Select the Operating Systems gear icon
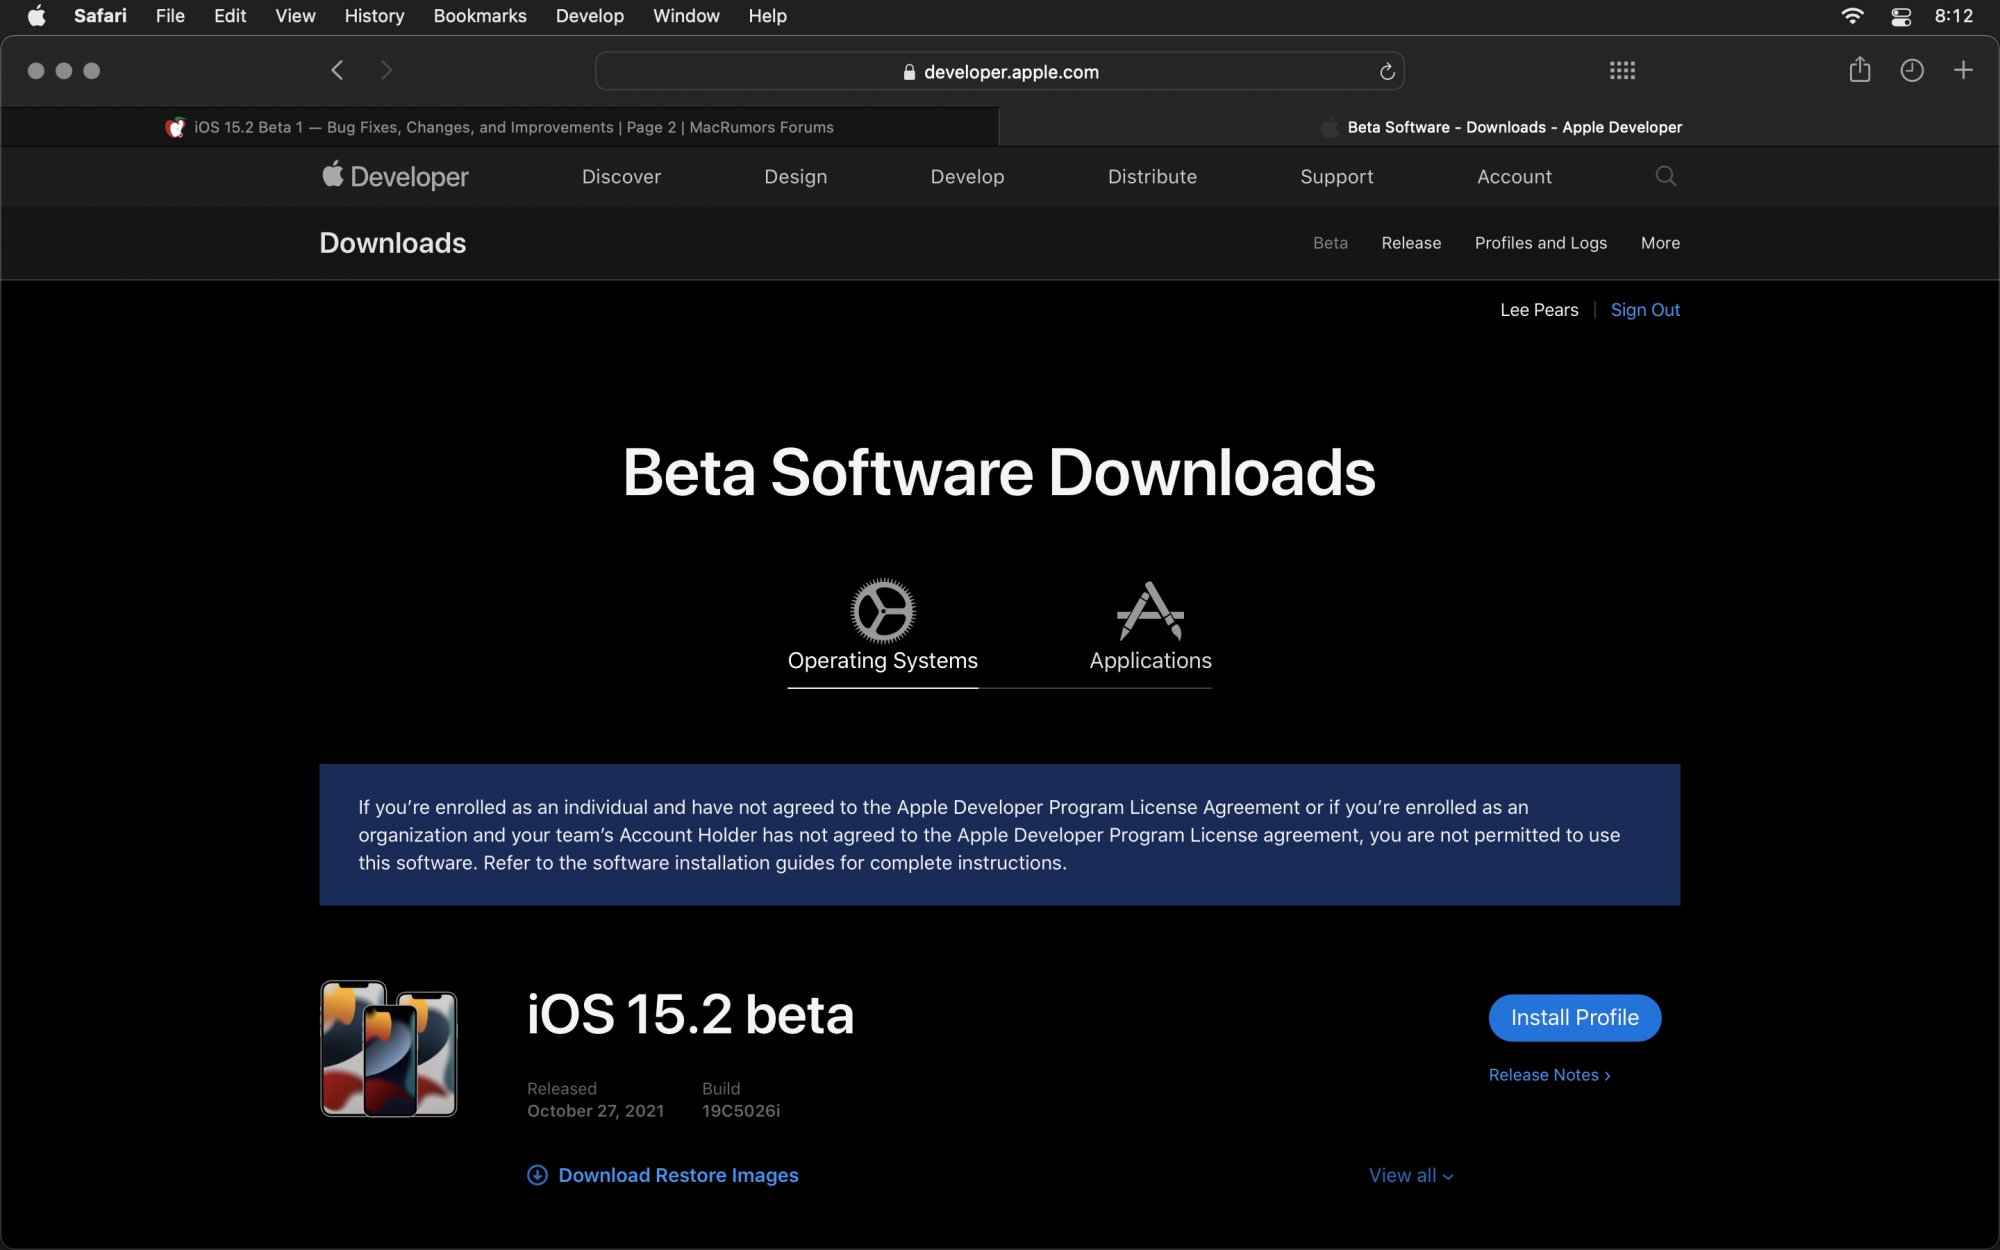Viewport: 2000px width, 1250px height. tap(882, 611)
